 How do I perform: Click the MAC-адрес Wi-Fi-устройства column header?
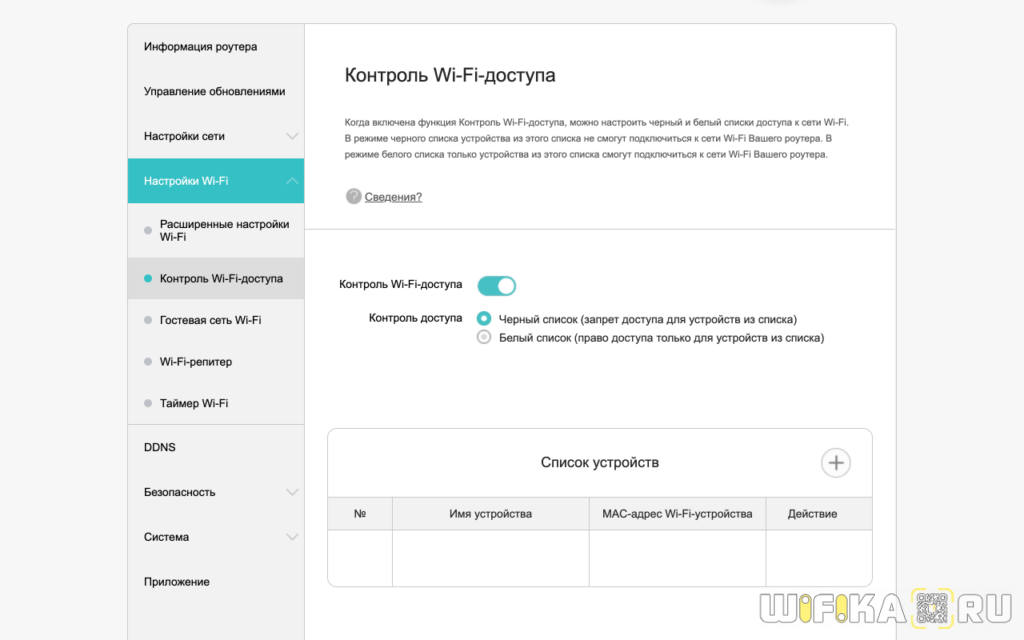677,514
